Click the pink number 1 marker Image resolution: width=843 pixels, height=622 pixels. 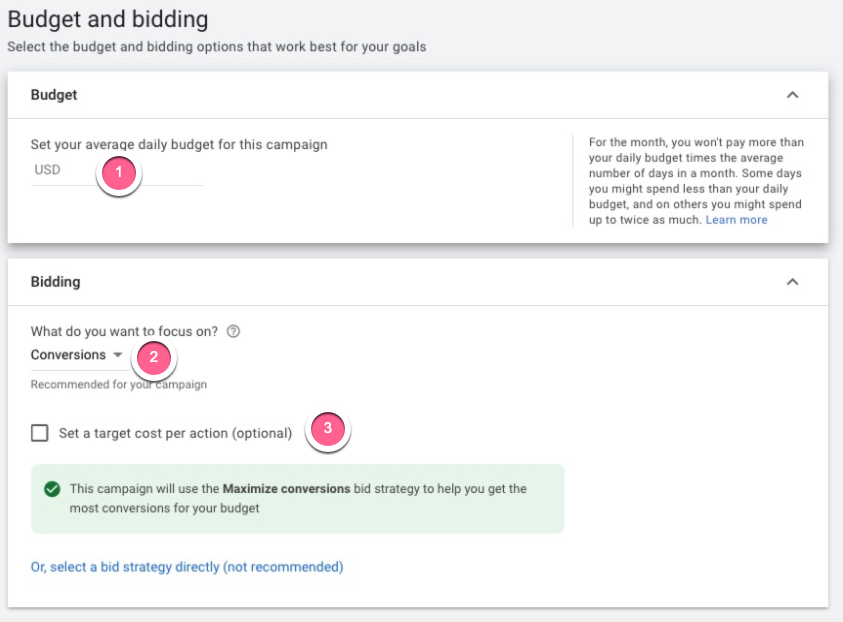coord(119,173)
